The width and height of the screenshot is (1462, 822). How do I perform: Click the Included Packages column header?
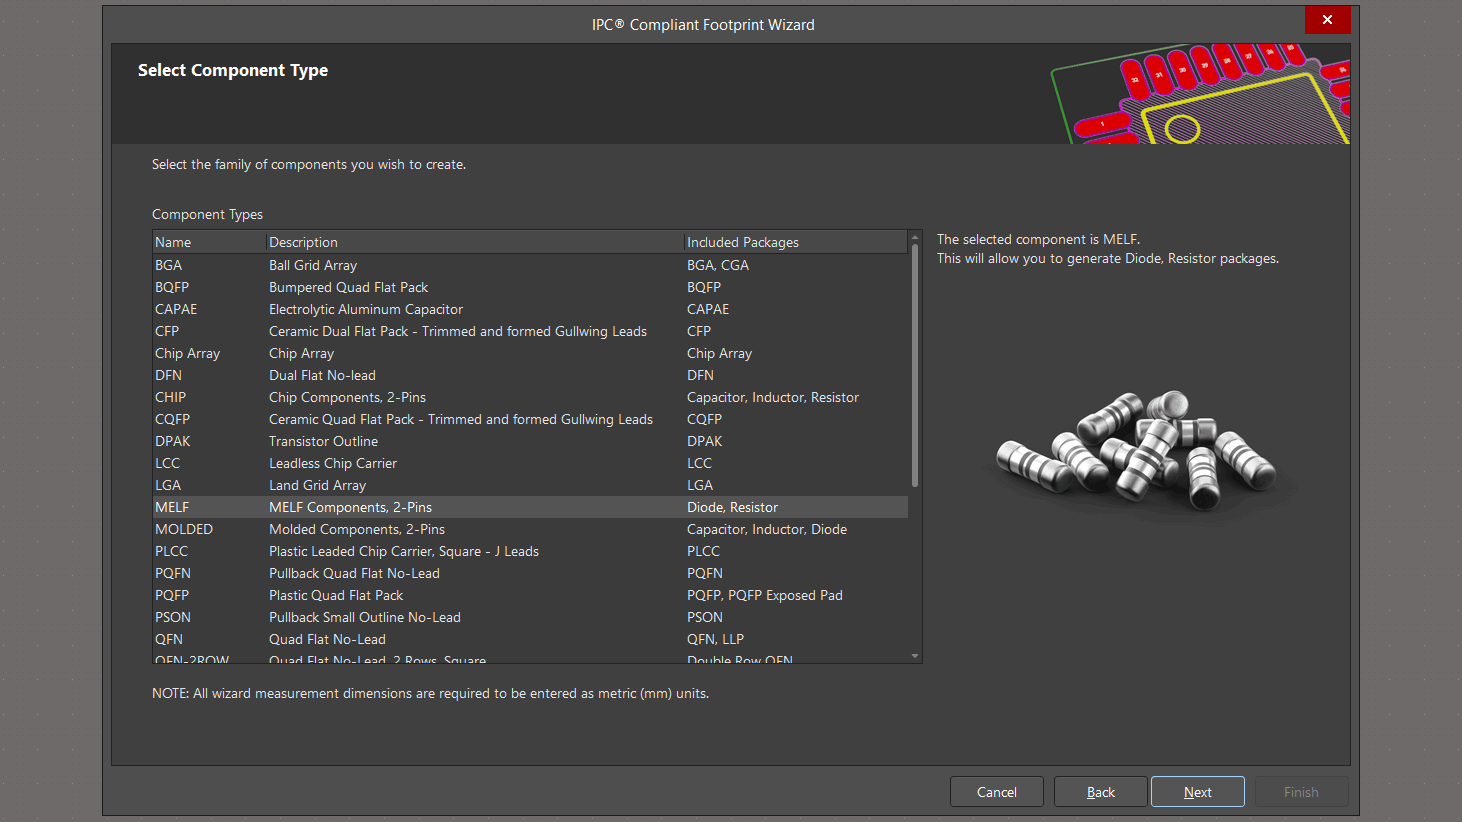pos(794,242)
